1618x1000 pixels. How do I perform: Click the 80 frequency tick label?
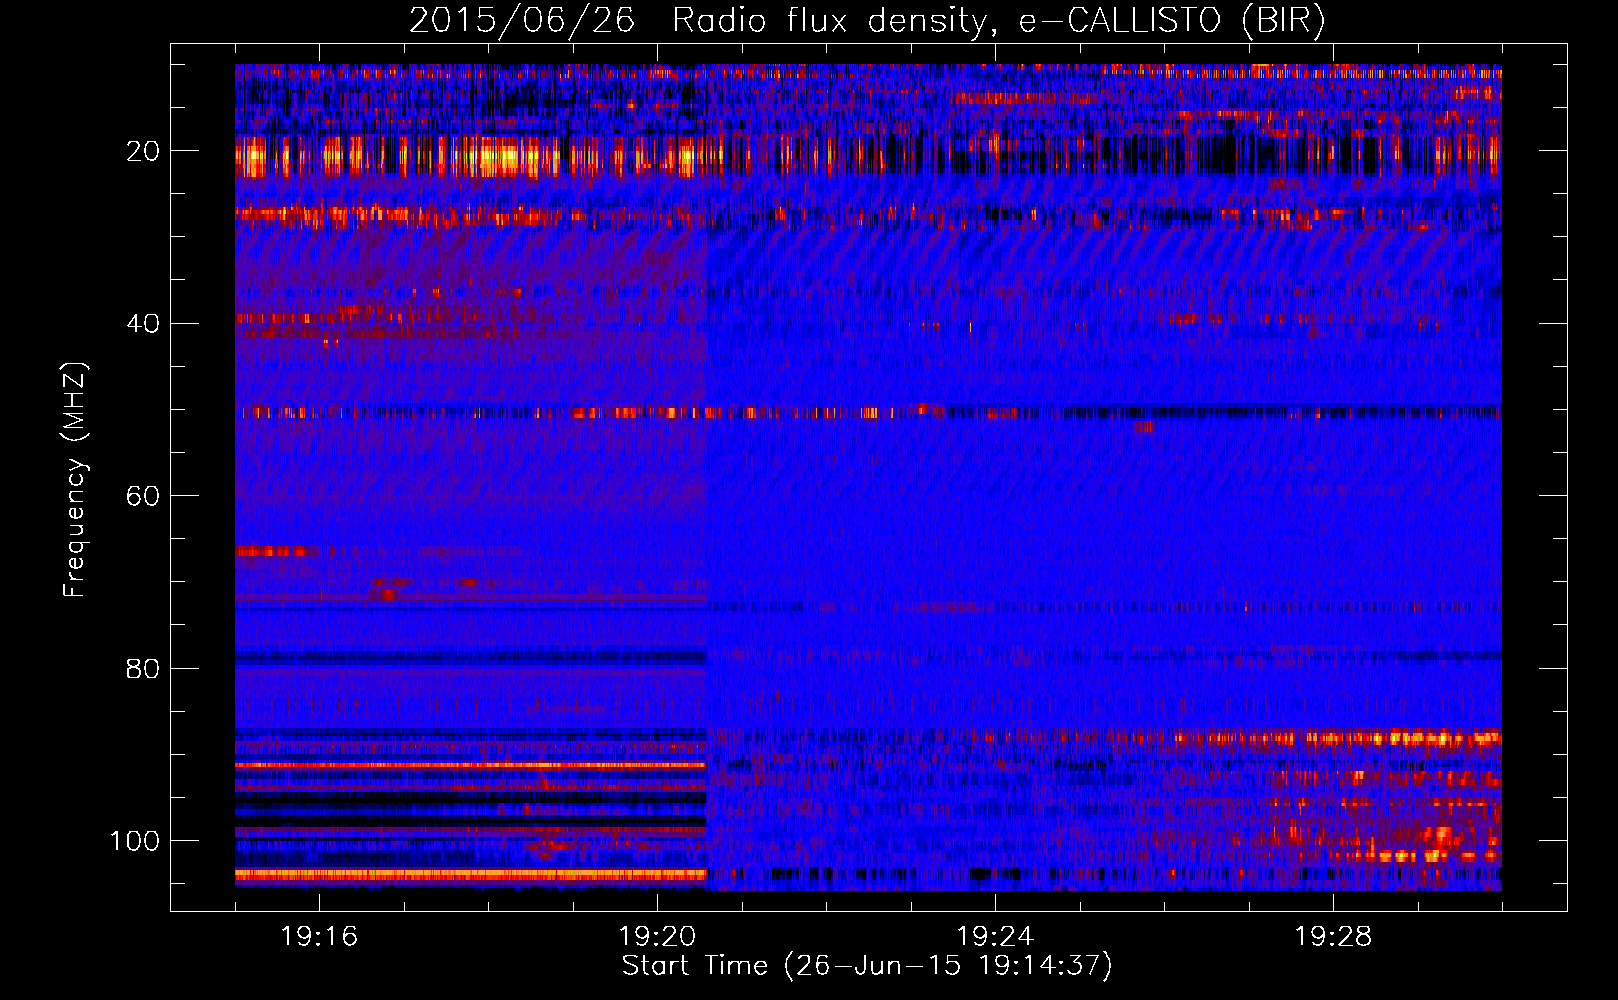[x=143, y=668]
